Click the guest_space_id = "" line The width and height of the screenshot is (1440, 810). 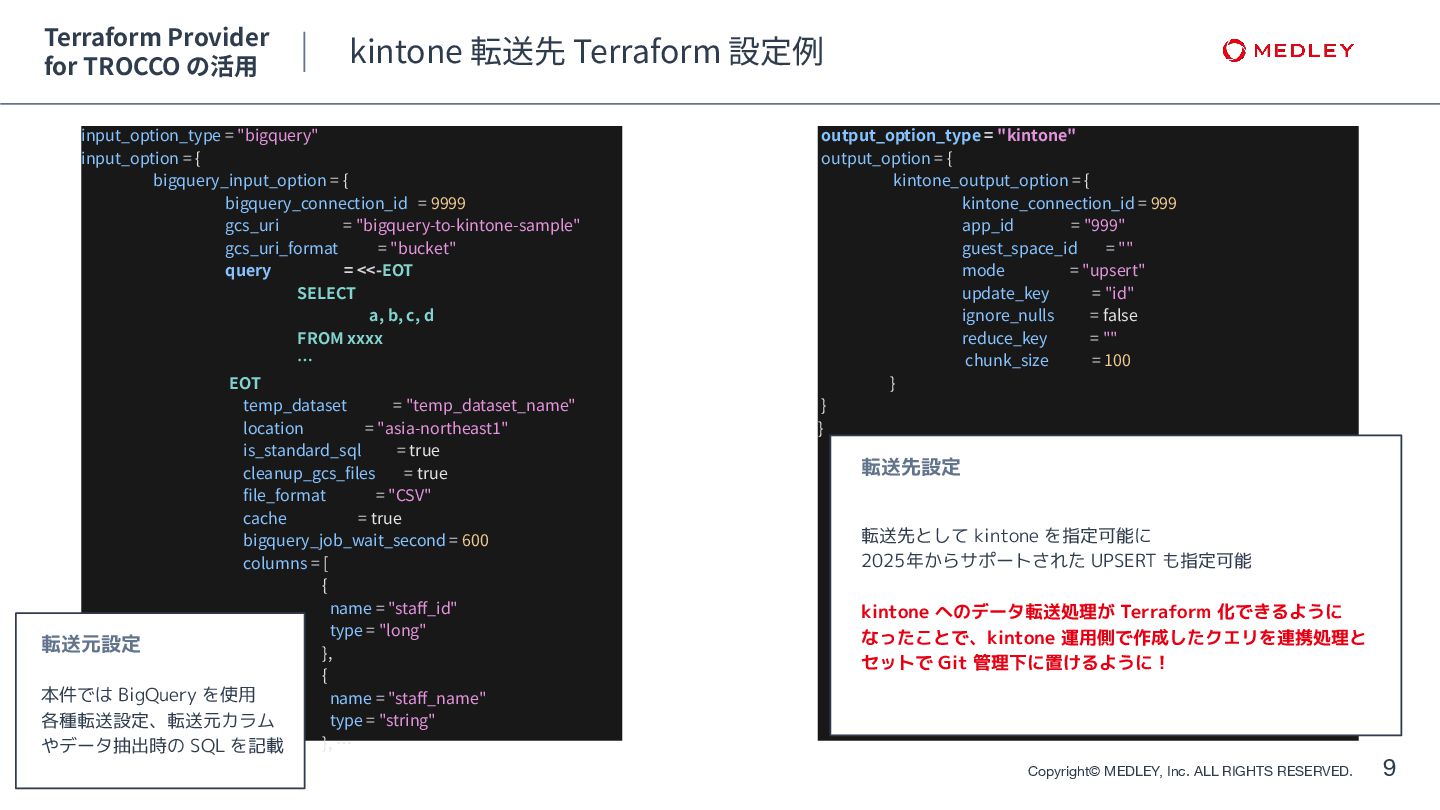pos(1047,248)
